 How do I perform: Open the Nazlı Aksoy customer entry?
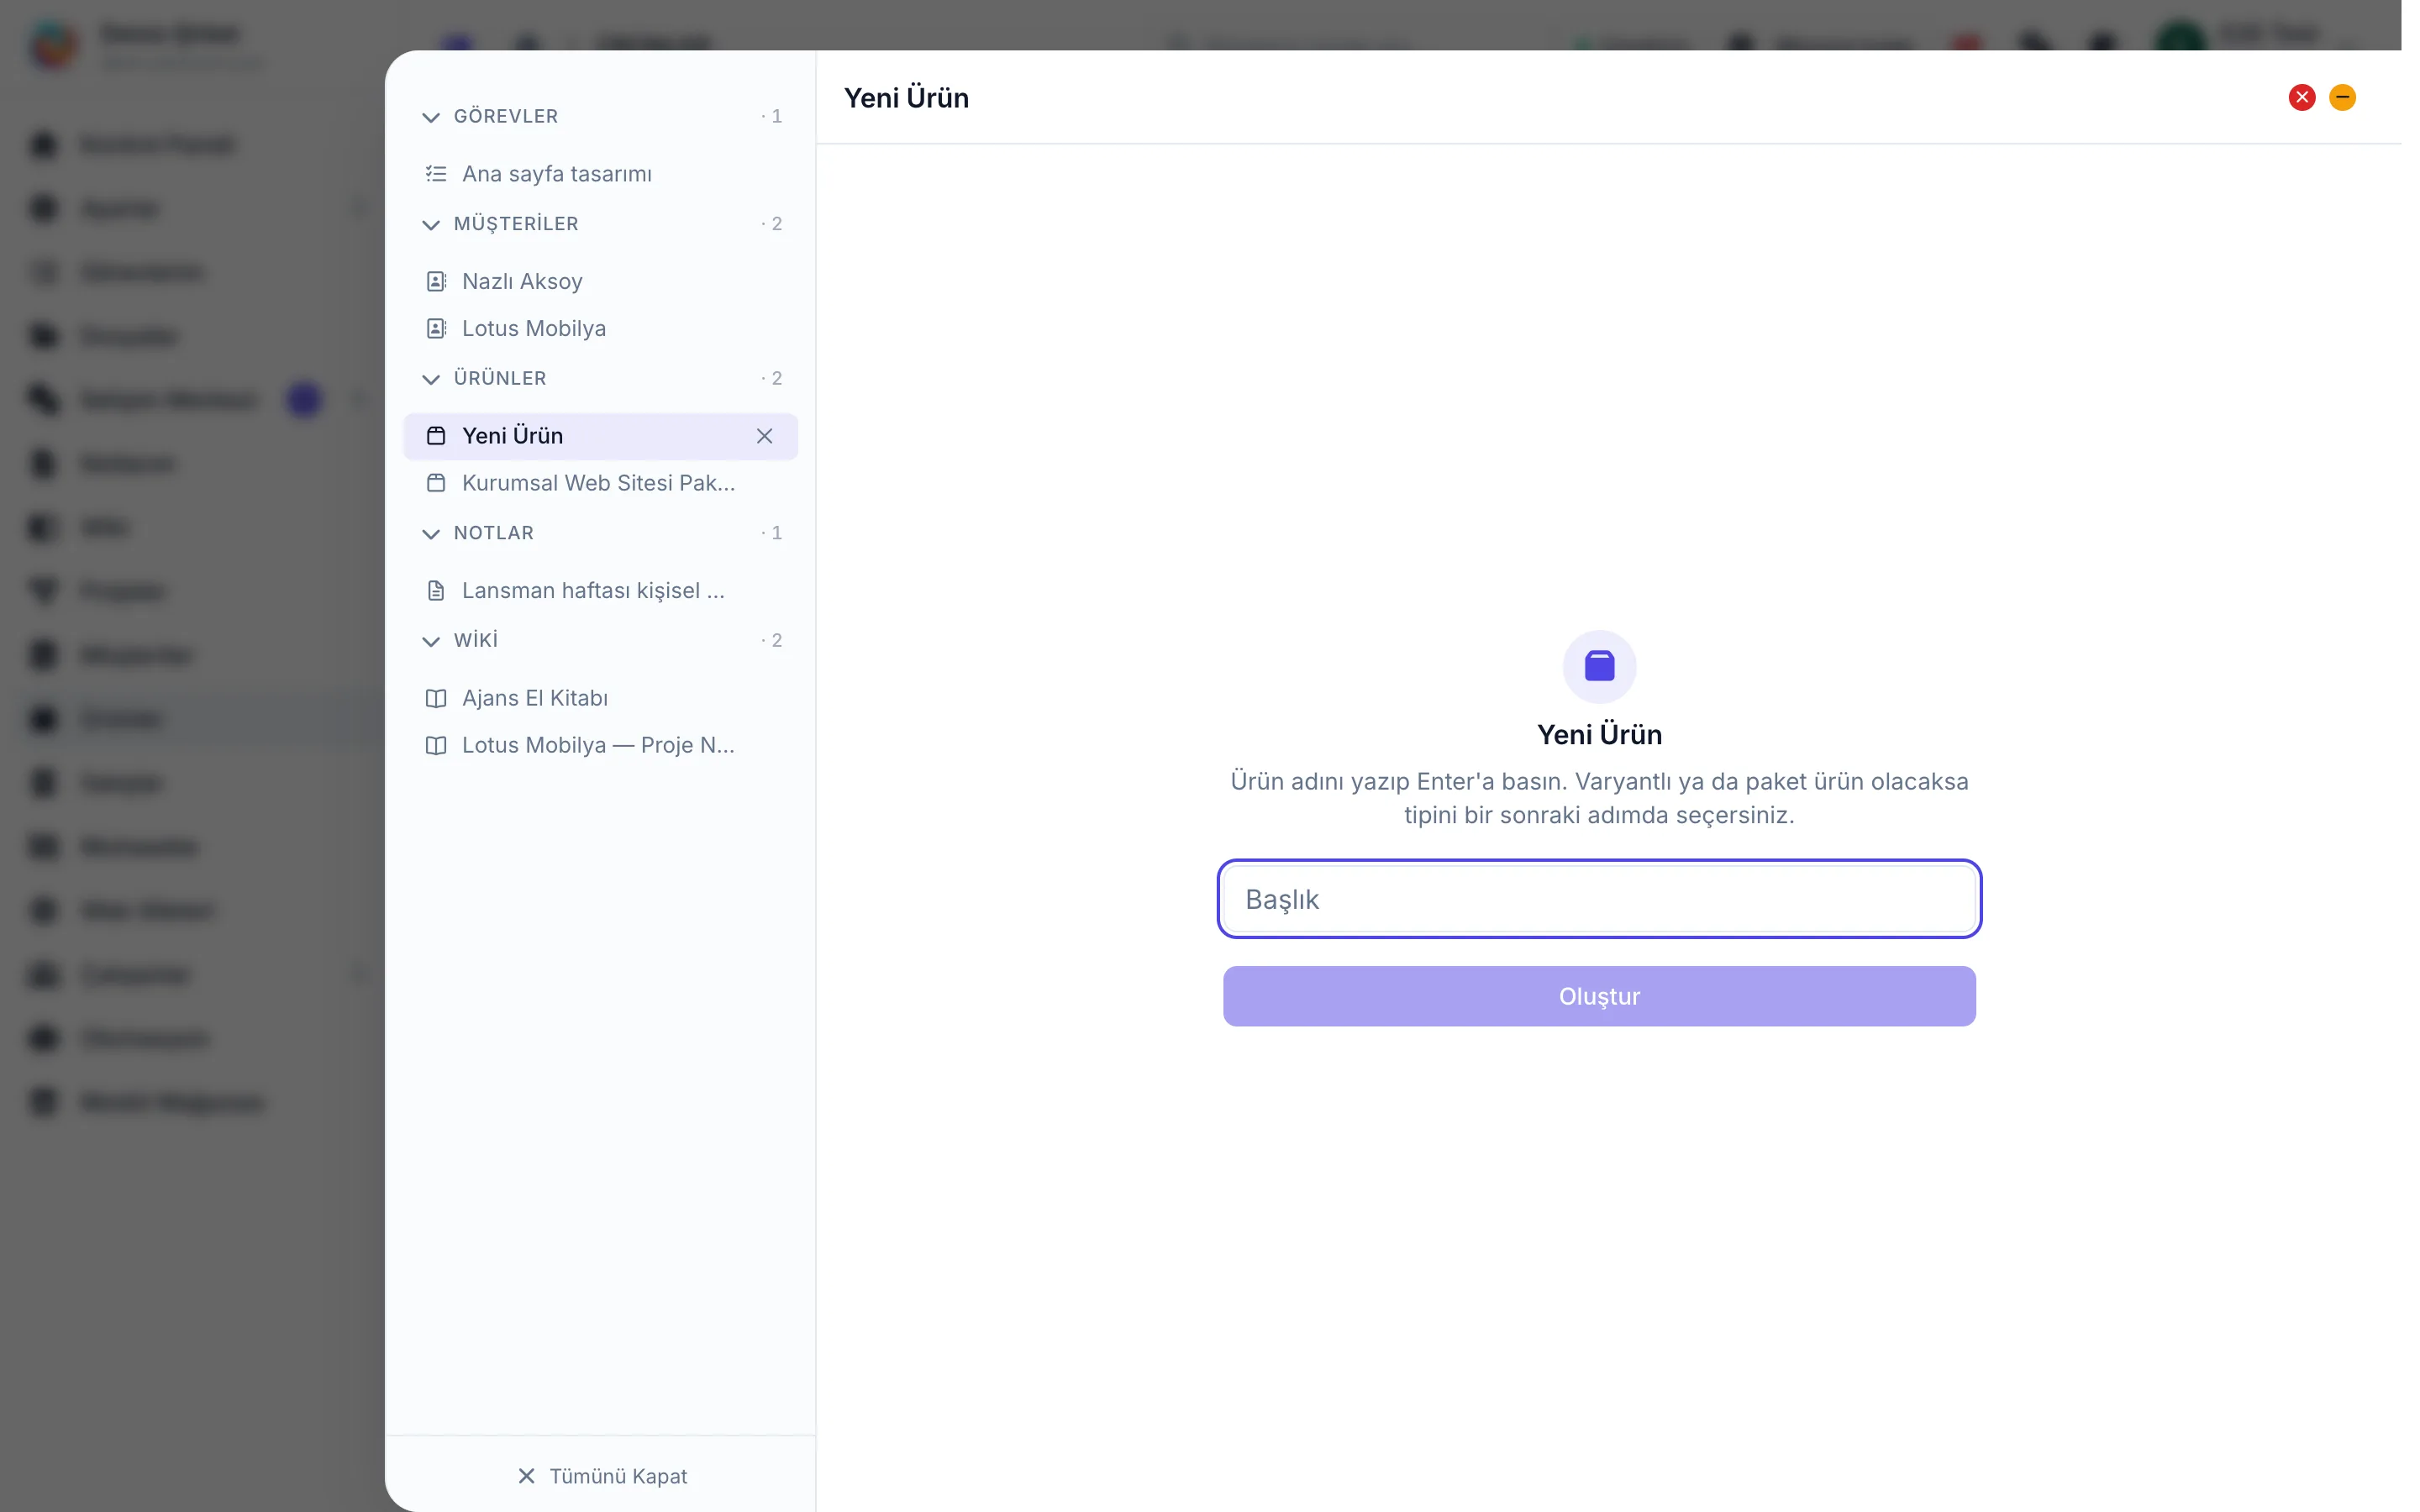click(x=600, y=281)
